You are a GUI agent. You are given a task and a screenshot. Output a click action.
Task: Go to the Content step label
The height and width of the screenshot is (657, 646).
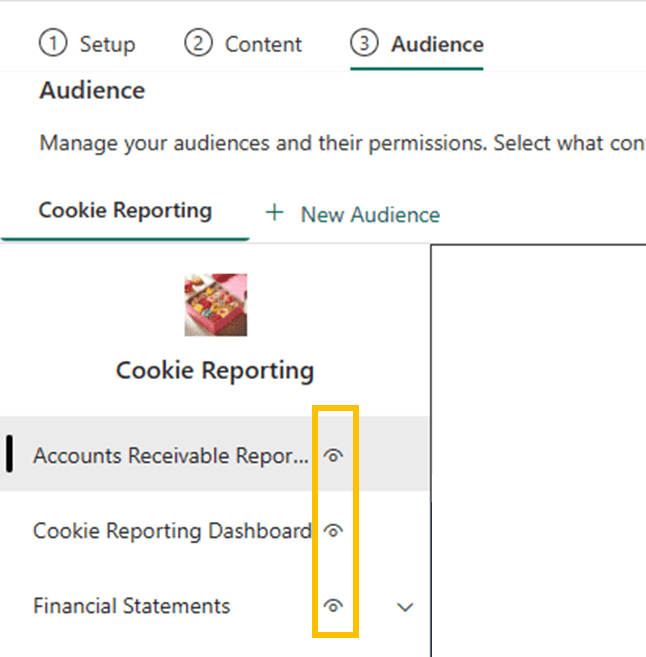pyautogui.click(x=263, y=45)
